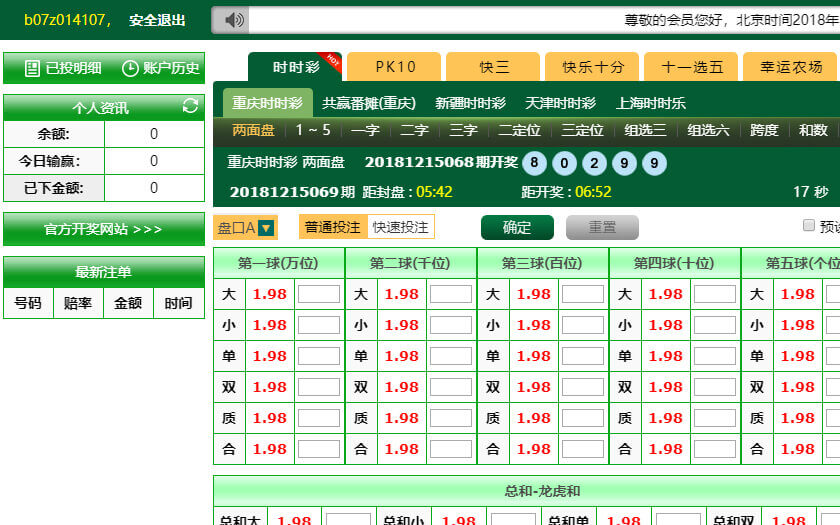Viewport: 840px width, 525px height.
Task: Click the first drawn ball number 8
Action: [535, 163]
